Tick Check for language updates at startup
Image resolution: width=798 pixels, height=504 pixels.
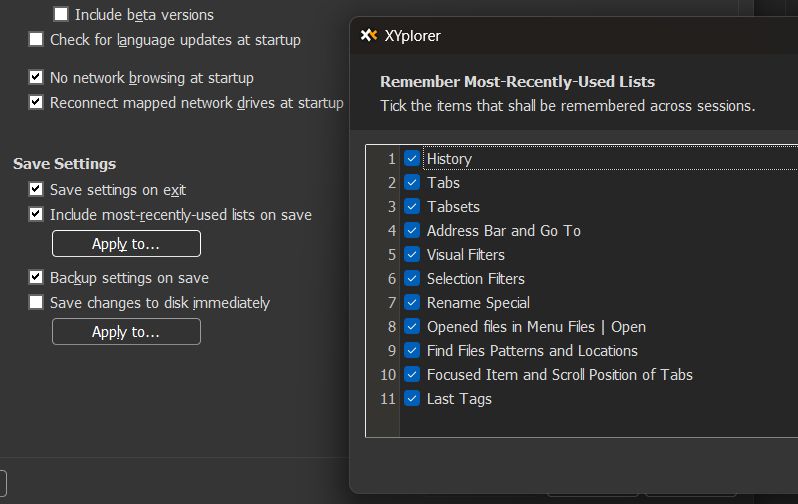[x=36, y=40]
